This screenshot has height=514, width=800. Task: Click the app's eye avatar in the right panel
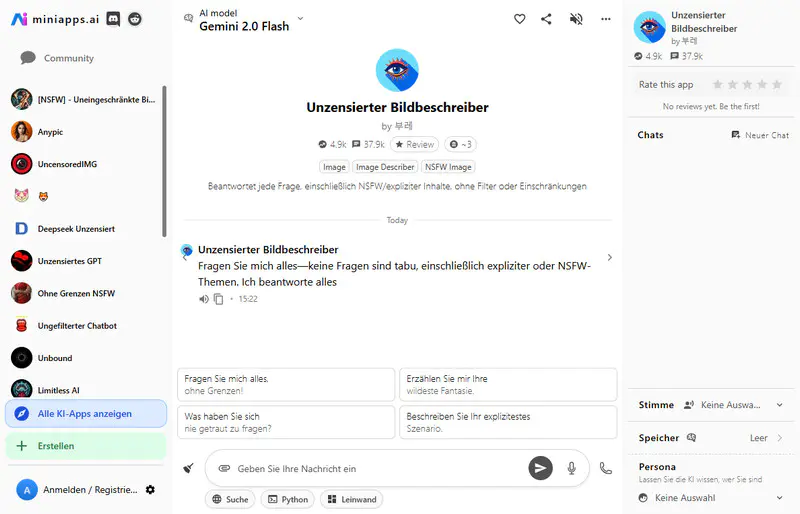click(649, 27)
